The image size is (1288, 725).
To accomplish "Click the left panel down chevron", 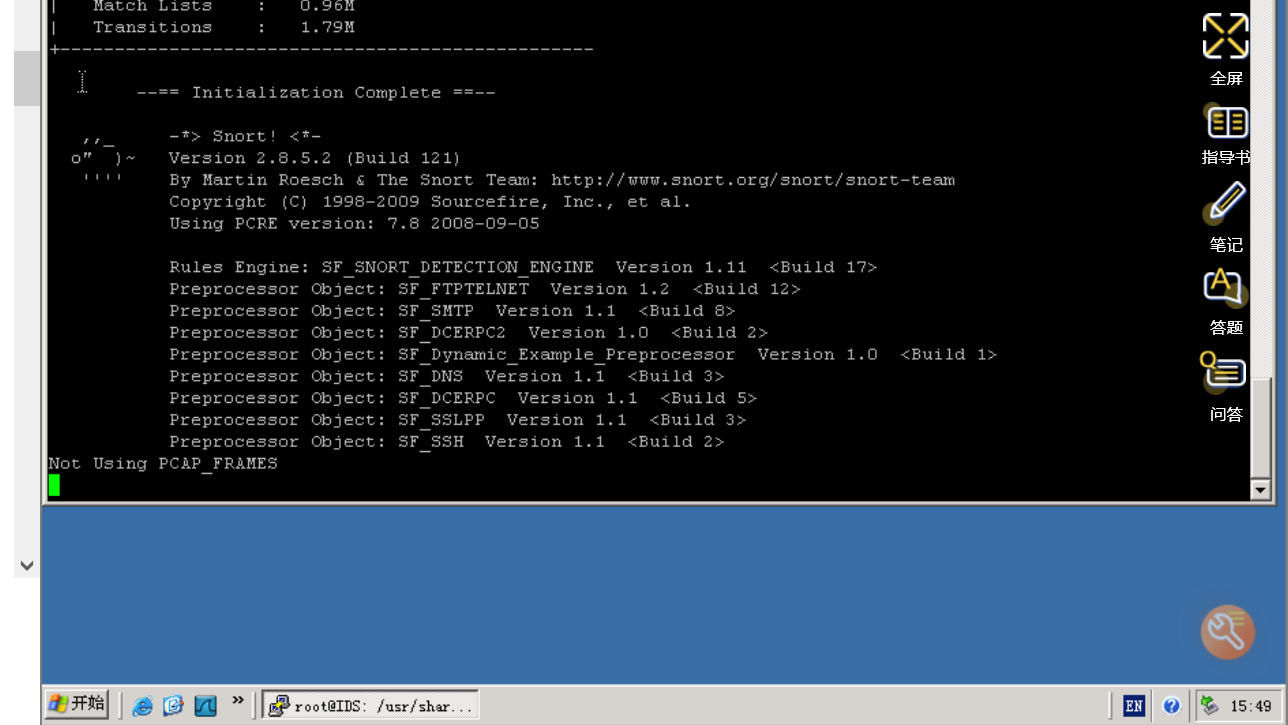I will click(x=27, y=566).
